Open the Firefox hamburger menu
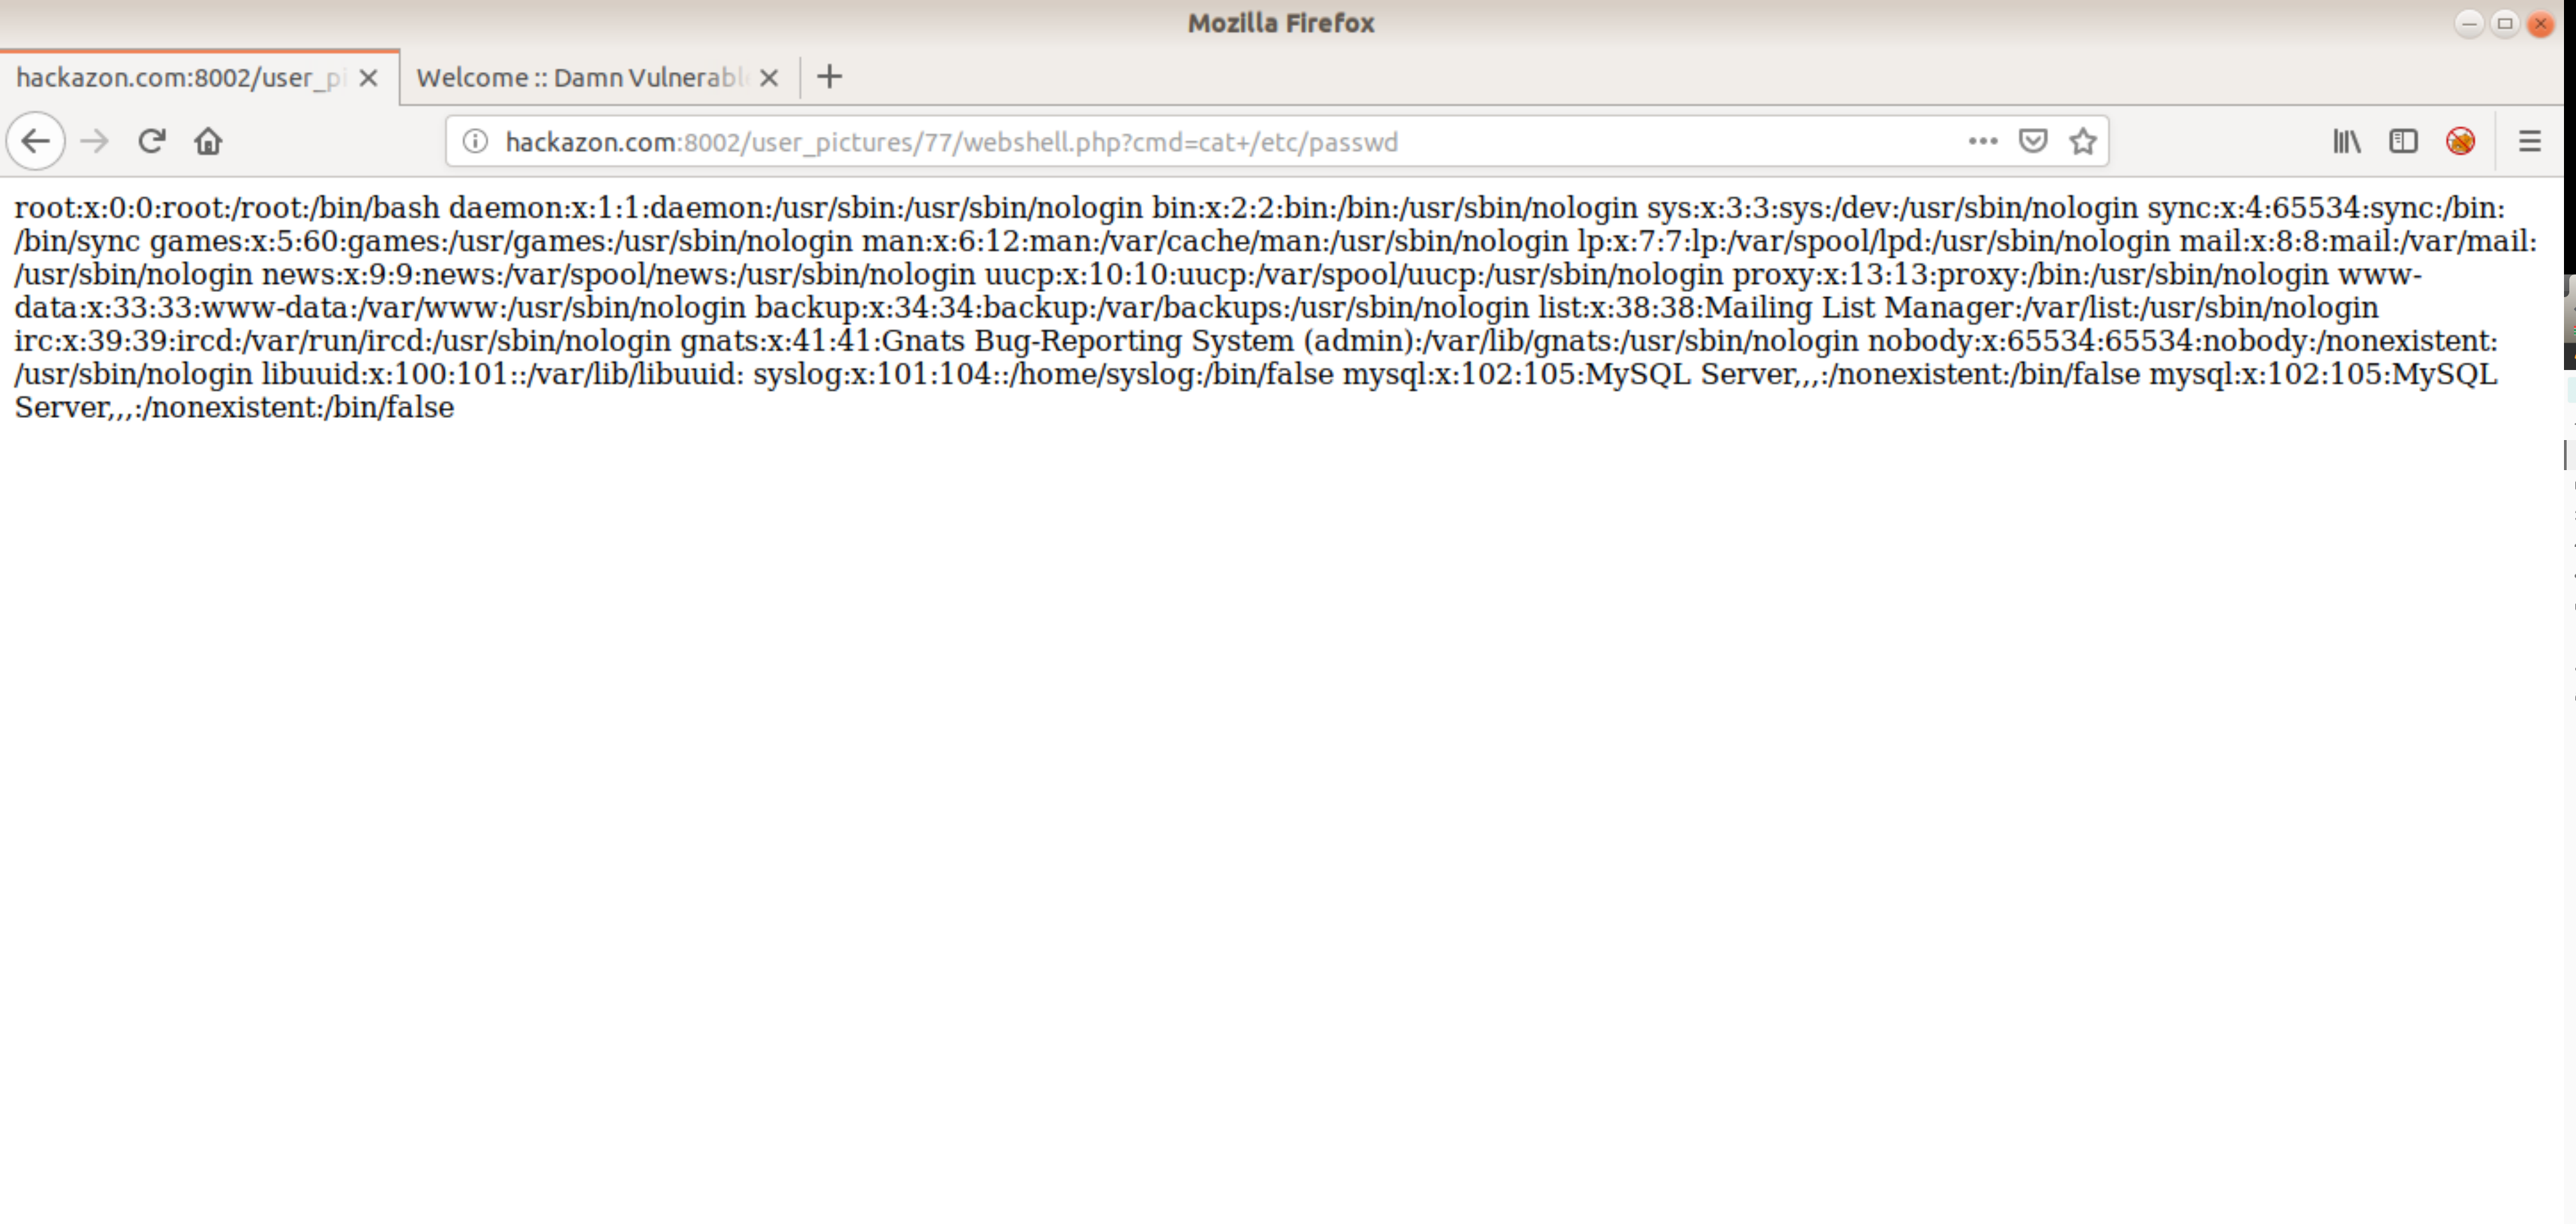The width and height of the screenshot is (2576, 1224). pos(2529,141)
